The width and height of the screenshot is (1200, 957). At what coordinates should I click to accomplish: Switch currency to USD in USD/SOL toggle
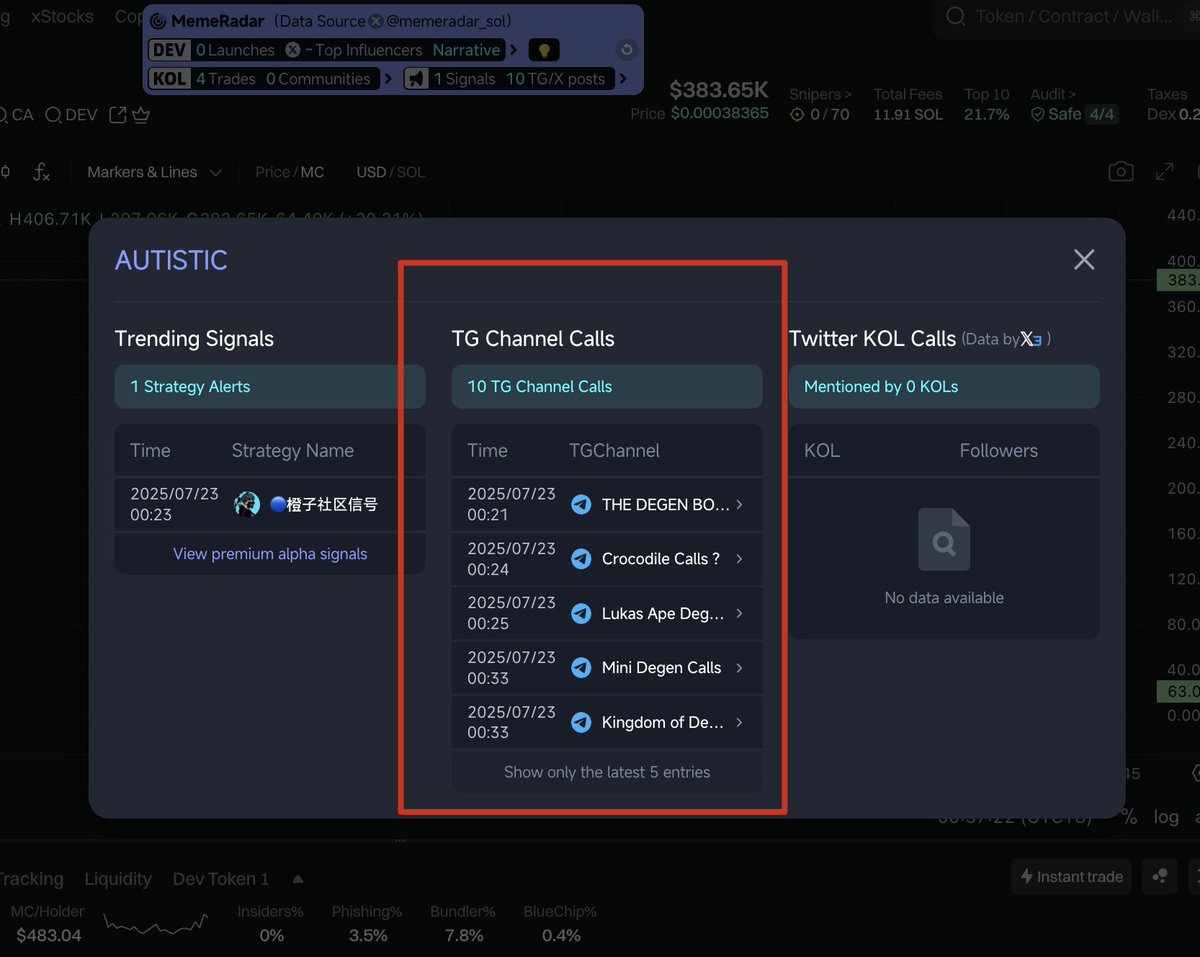click(x=371, y=172)
